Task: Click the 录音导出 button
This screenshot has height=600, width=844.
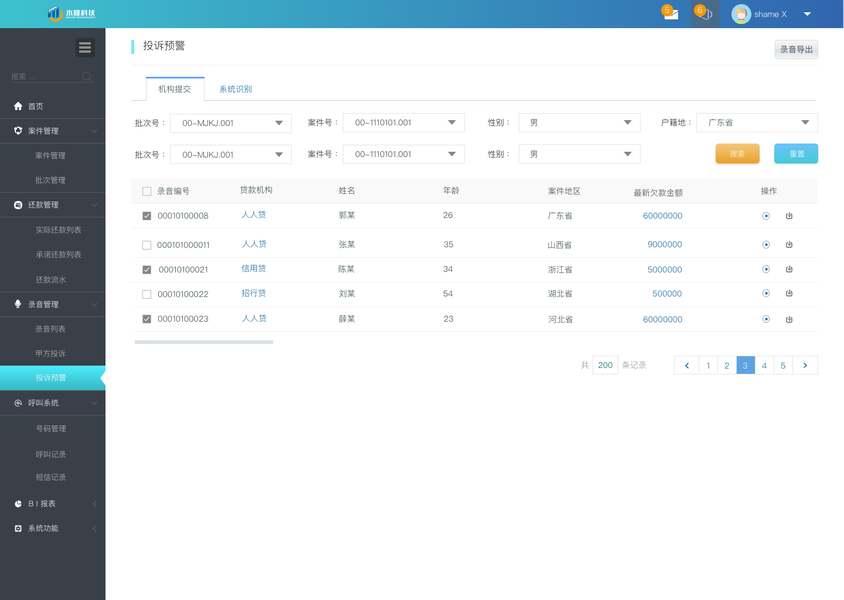Action: coord(796,50)
